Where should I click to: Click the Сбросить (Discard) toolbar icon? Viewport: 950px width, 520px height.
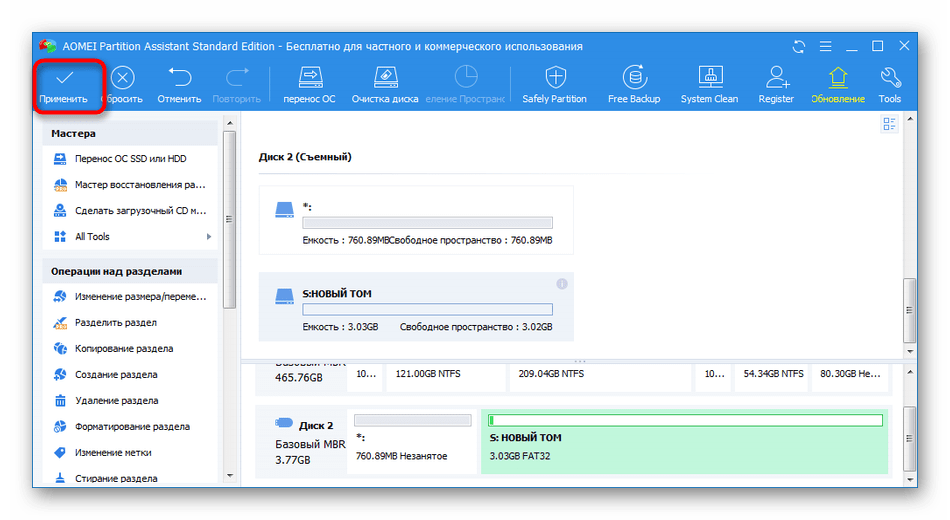(121, 78)
